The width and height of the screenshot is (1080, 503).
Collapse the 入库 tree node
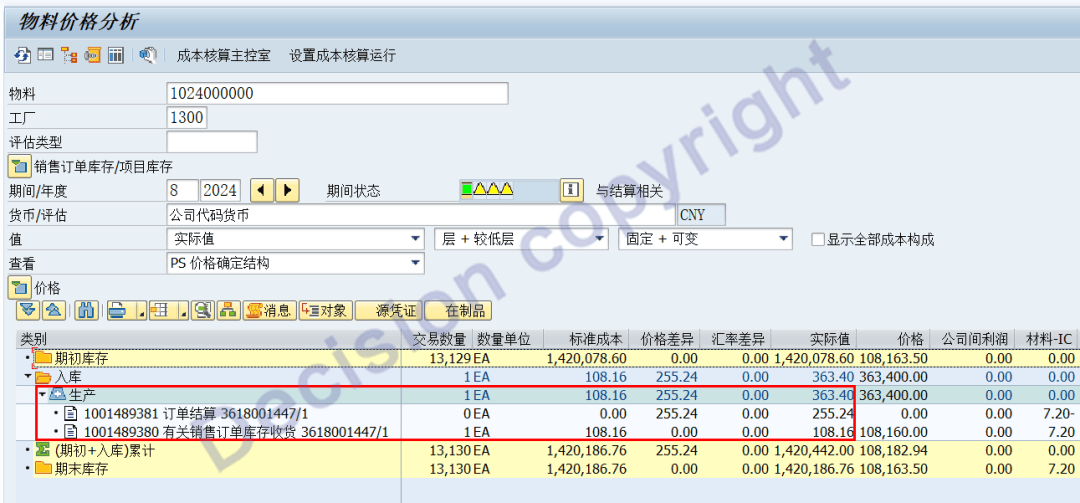point(28,377)
